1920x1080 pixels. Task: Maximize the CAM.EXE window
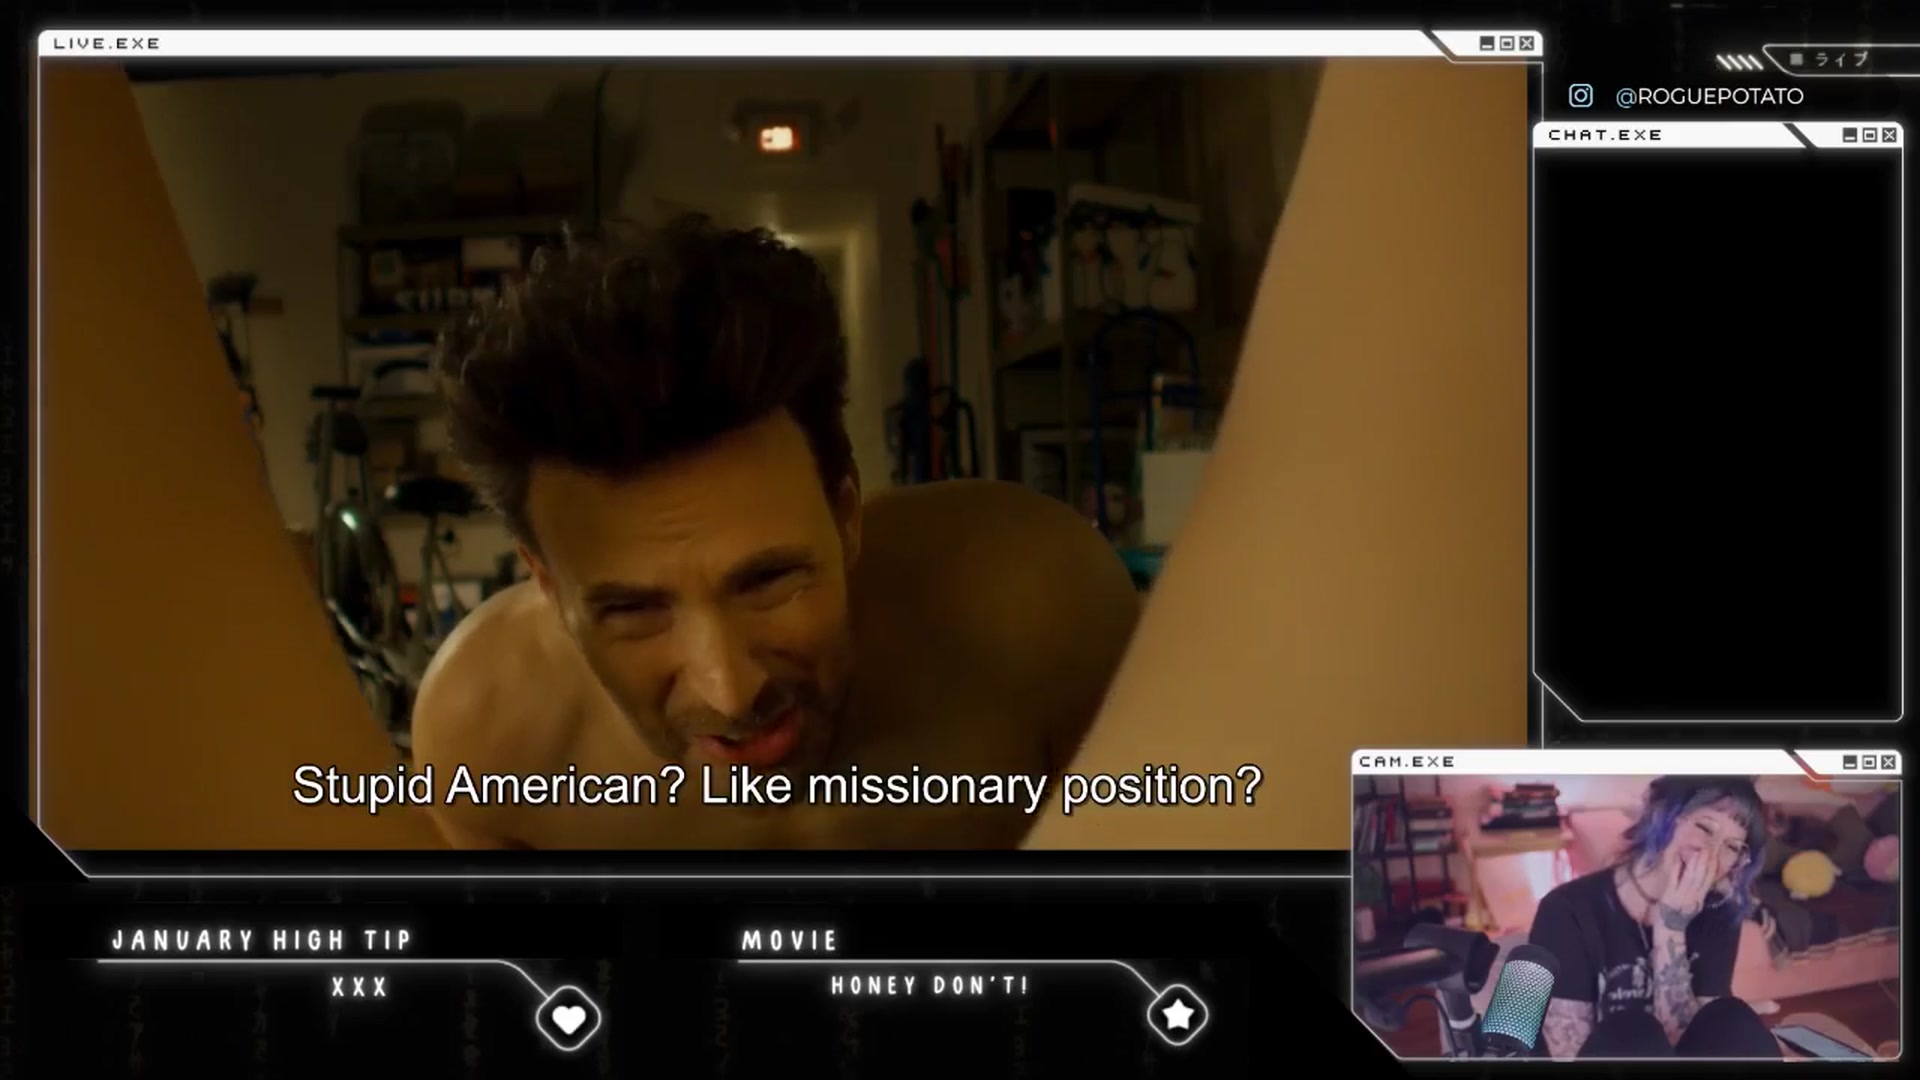(x=1868, y=762)
